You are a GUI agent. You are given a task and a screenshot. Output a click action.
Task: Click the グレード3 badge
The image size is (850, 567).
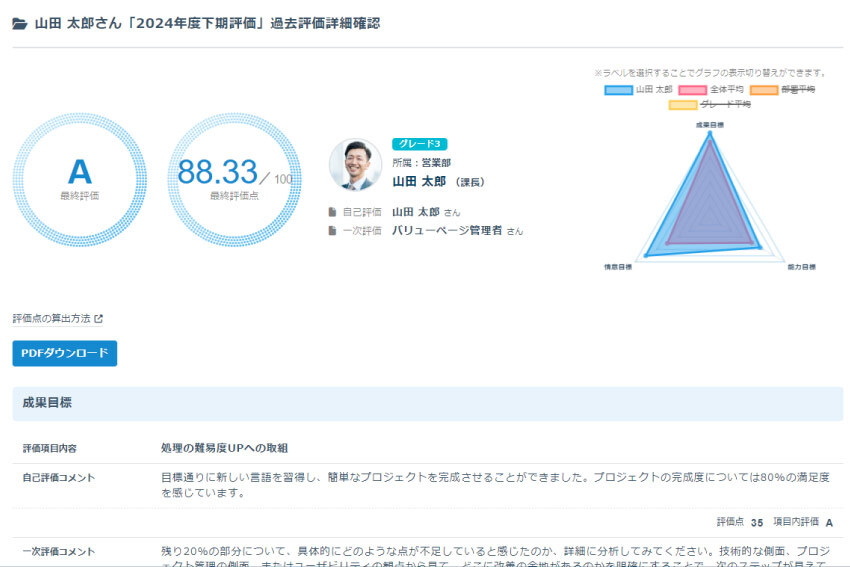coord(420,144)
